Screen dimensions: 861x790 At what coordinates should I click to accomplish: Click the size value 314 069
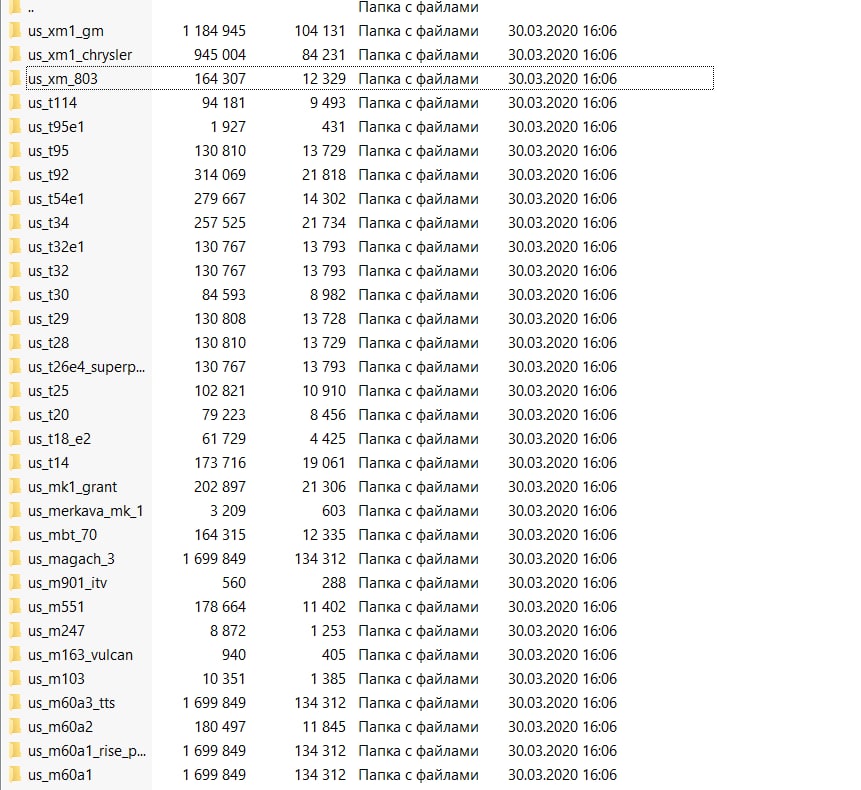coord(220,175)
